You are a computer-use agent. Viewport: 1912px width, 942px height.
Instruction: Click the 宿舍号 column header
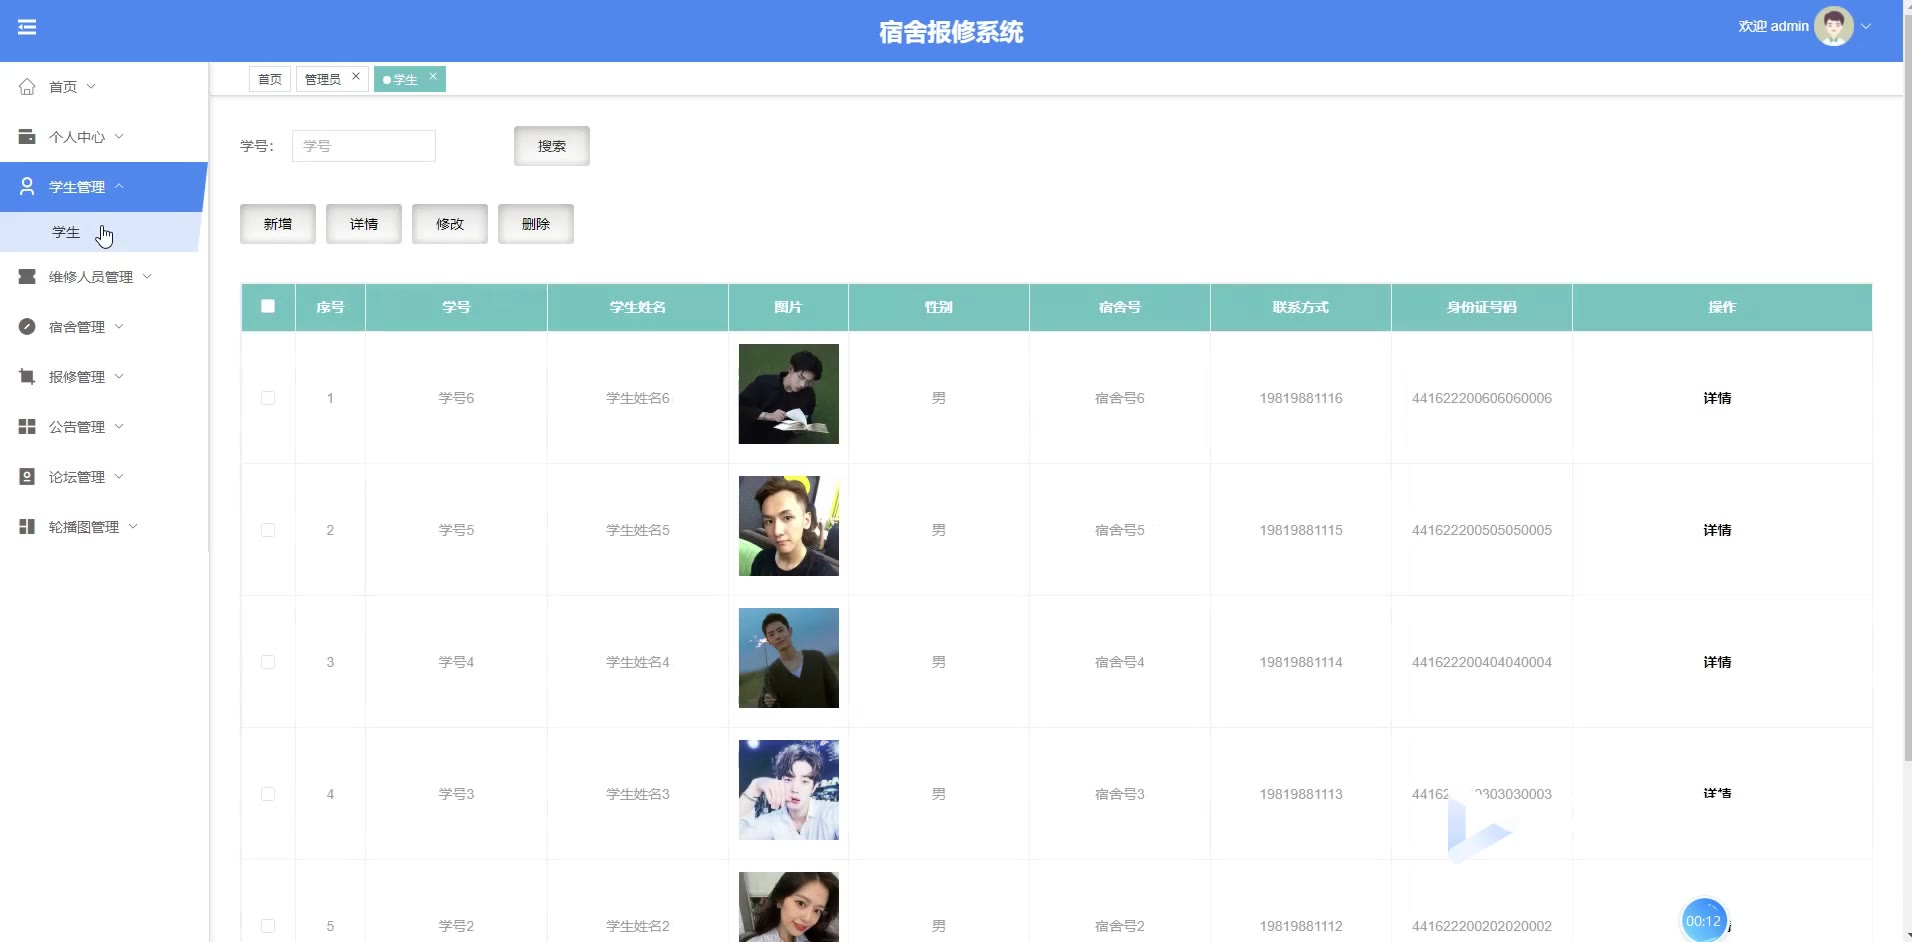(x=1120, y=307)
